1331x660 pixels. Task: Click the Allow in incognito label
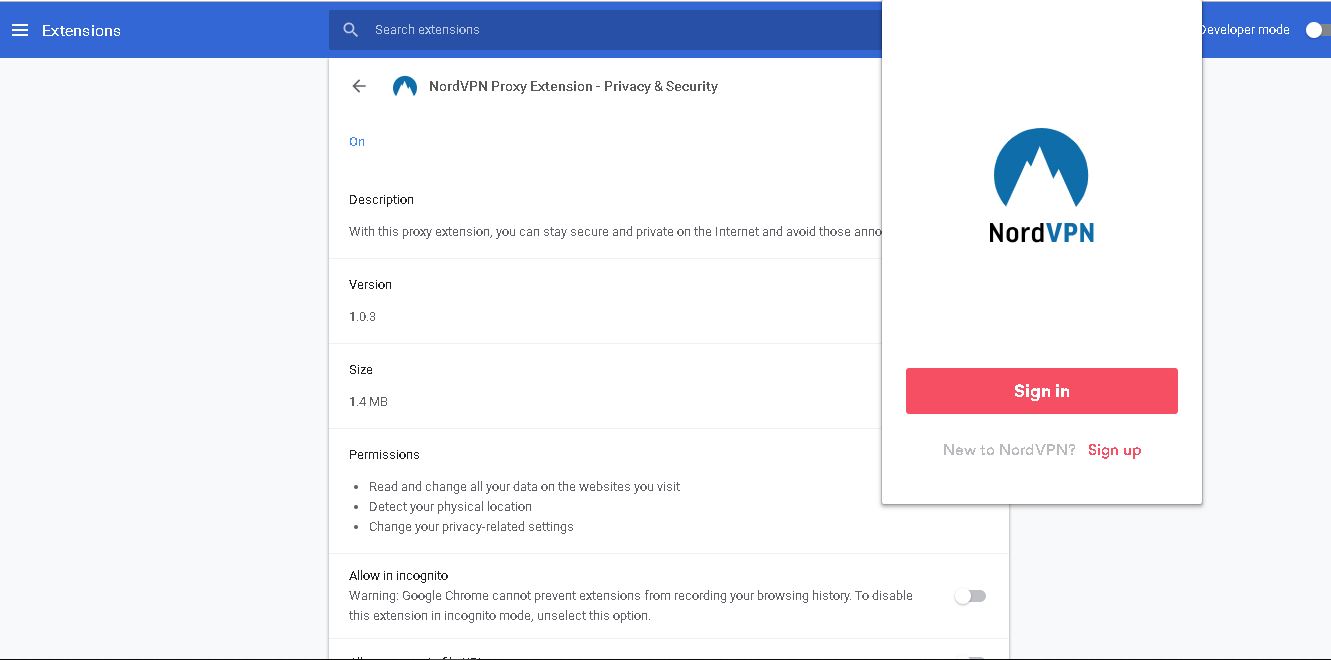(398, 576)
